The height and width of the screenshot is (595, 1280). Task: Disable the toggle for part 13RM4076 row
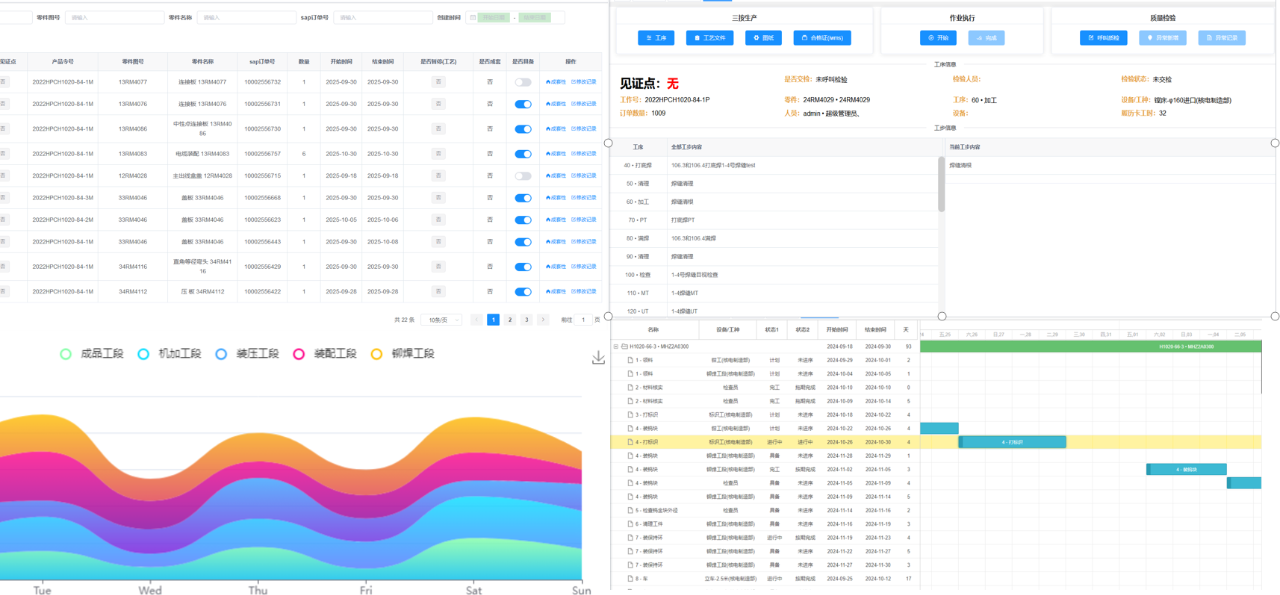522,104
